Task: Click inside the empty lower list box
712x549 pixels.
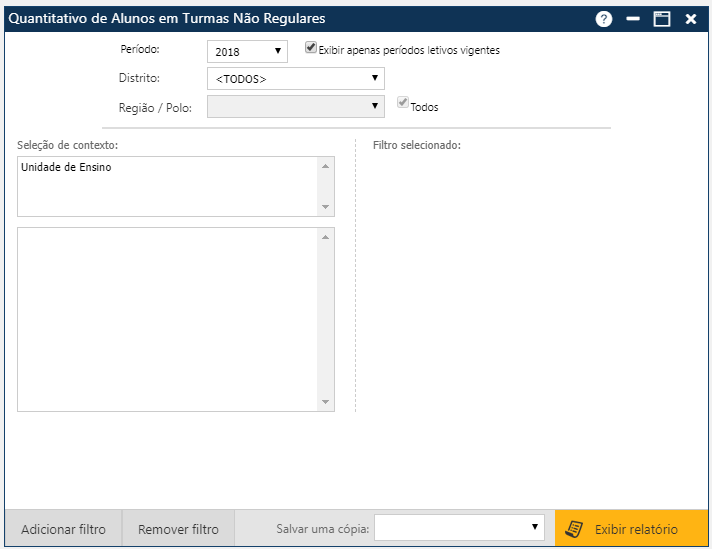Action: coord(167,319)
